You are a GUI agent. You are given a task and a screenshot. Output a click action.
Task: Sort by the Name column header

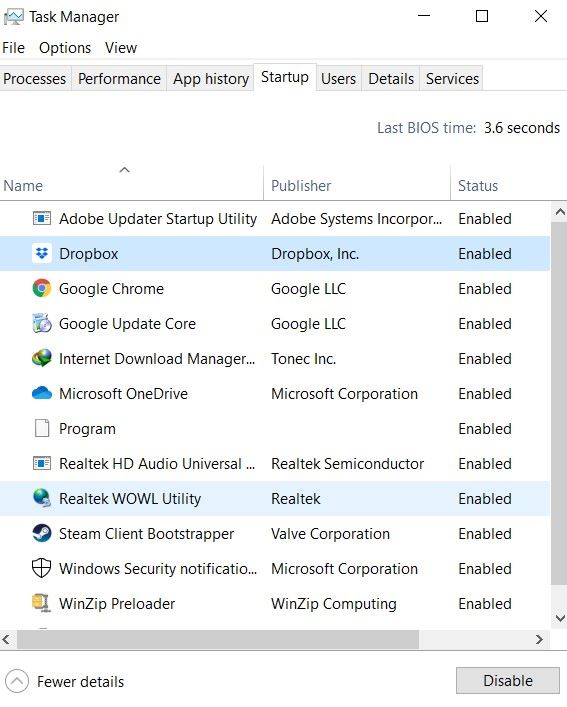(131, 183)
